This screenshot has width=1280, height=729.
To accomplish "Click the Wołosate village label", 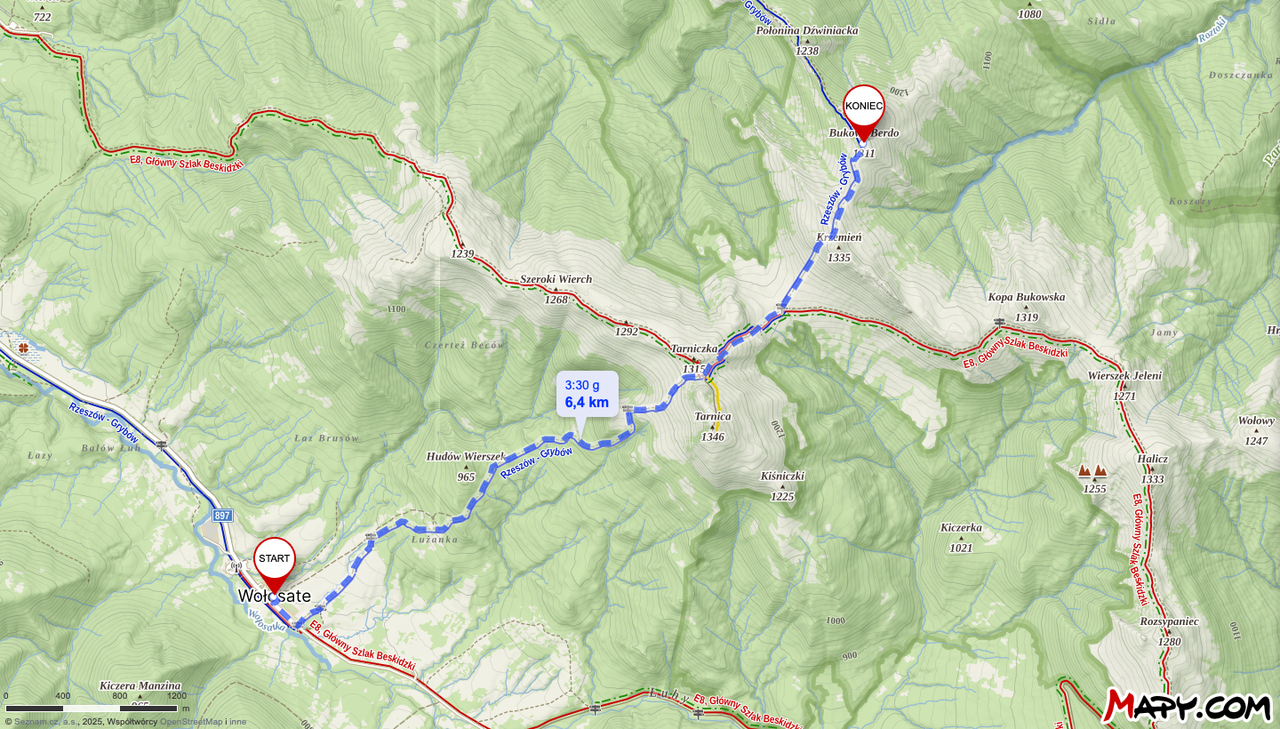I will coord(274,596).
